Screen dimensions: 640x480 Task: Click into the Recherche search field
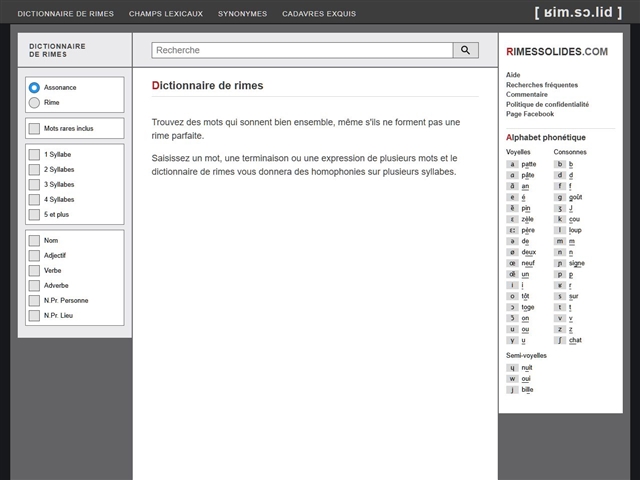tap(302, 50)
